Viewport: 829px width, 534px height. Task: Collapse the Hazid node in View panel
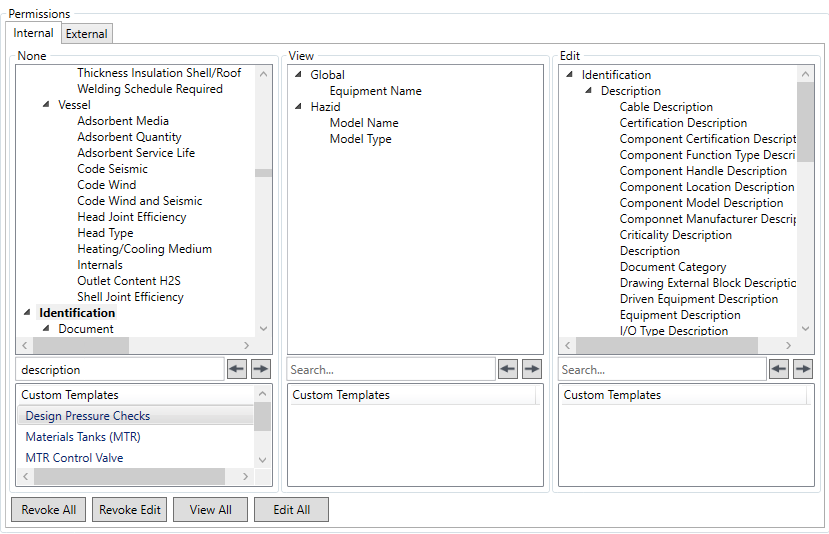tap(298, 107)
